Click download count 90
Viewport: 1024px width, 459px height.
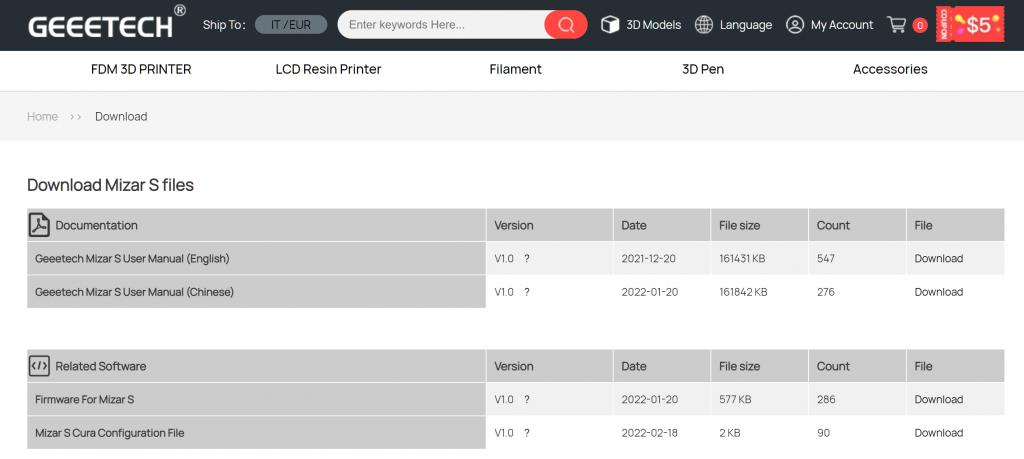click(823, 433)
